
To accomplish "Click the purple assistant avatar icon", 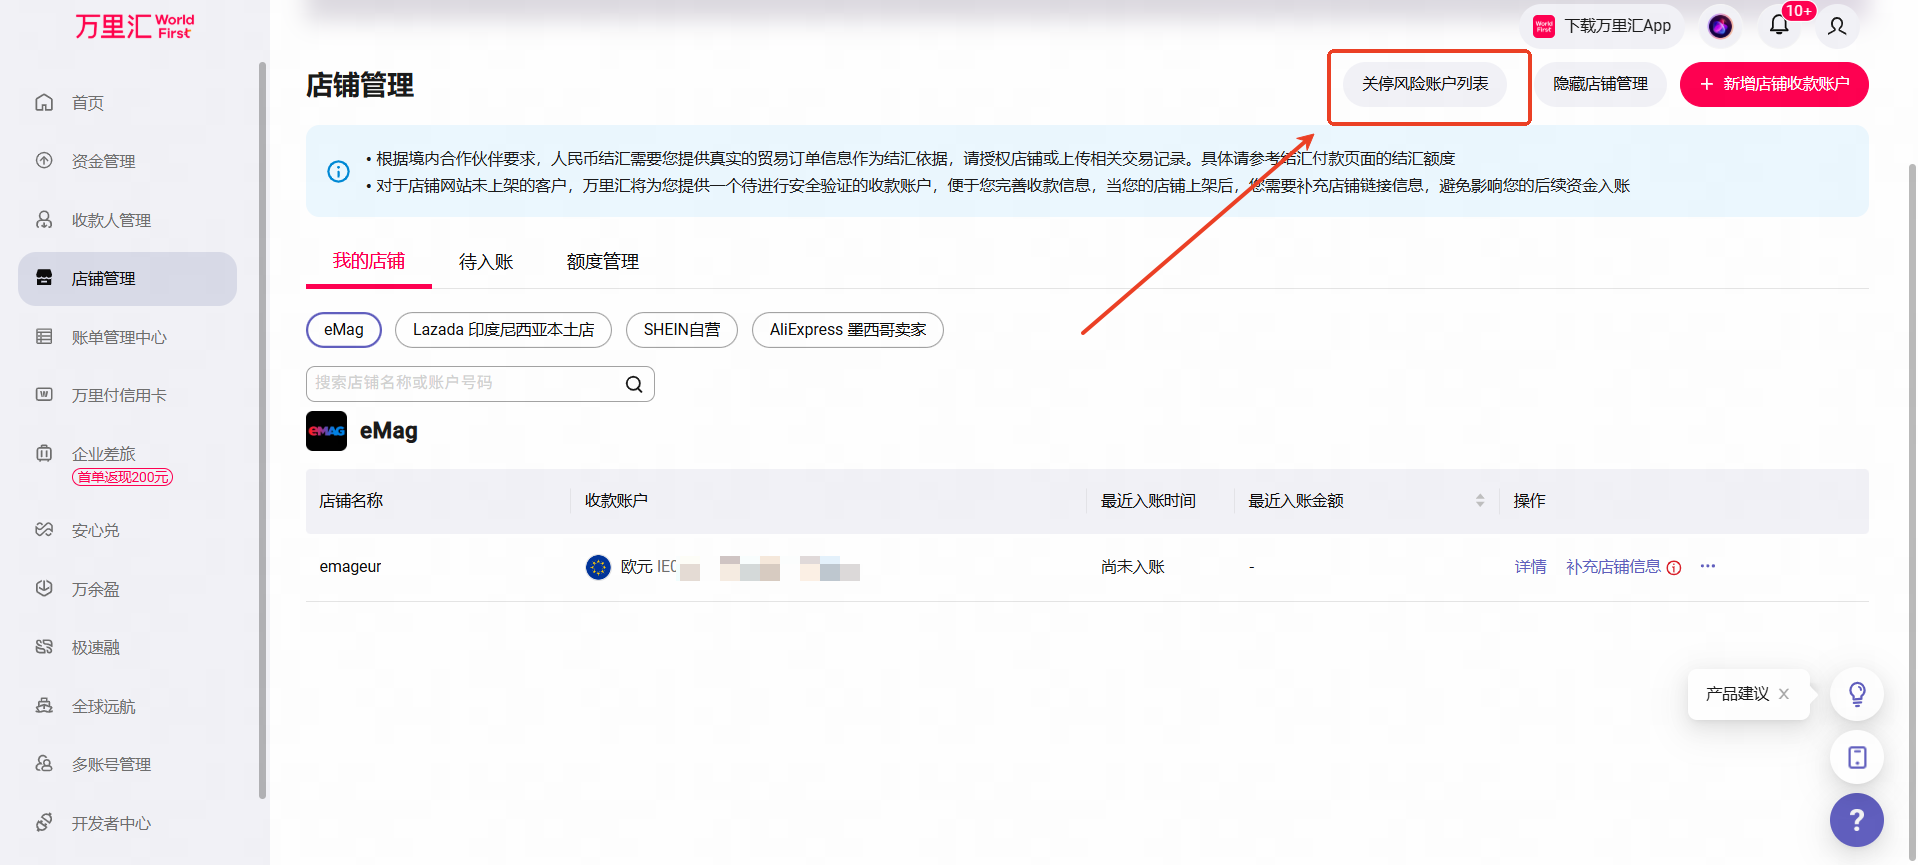I will [x=1720, y=26].
